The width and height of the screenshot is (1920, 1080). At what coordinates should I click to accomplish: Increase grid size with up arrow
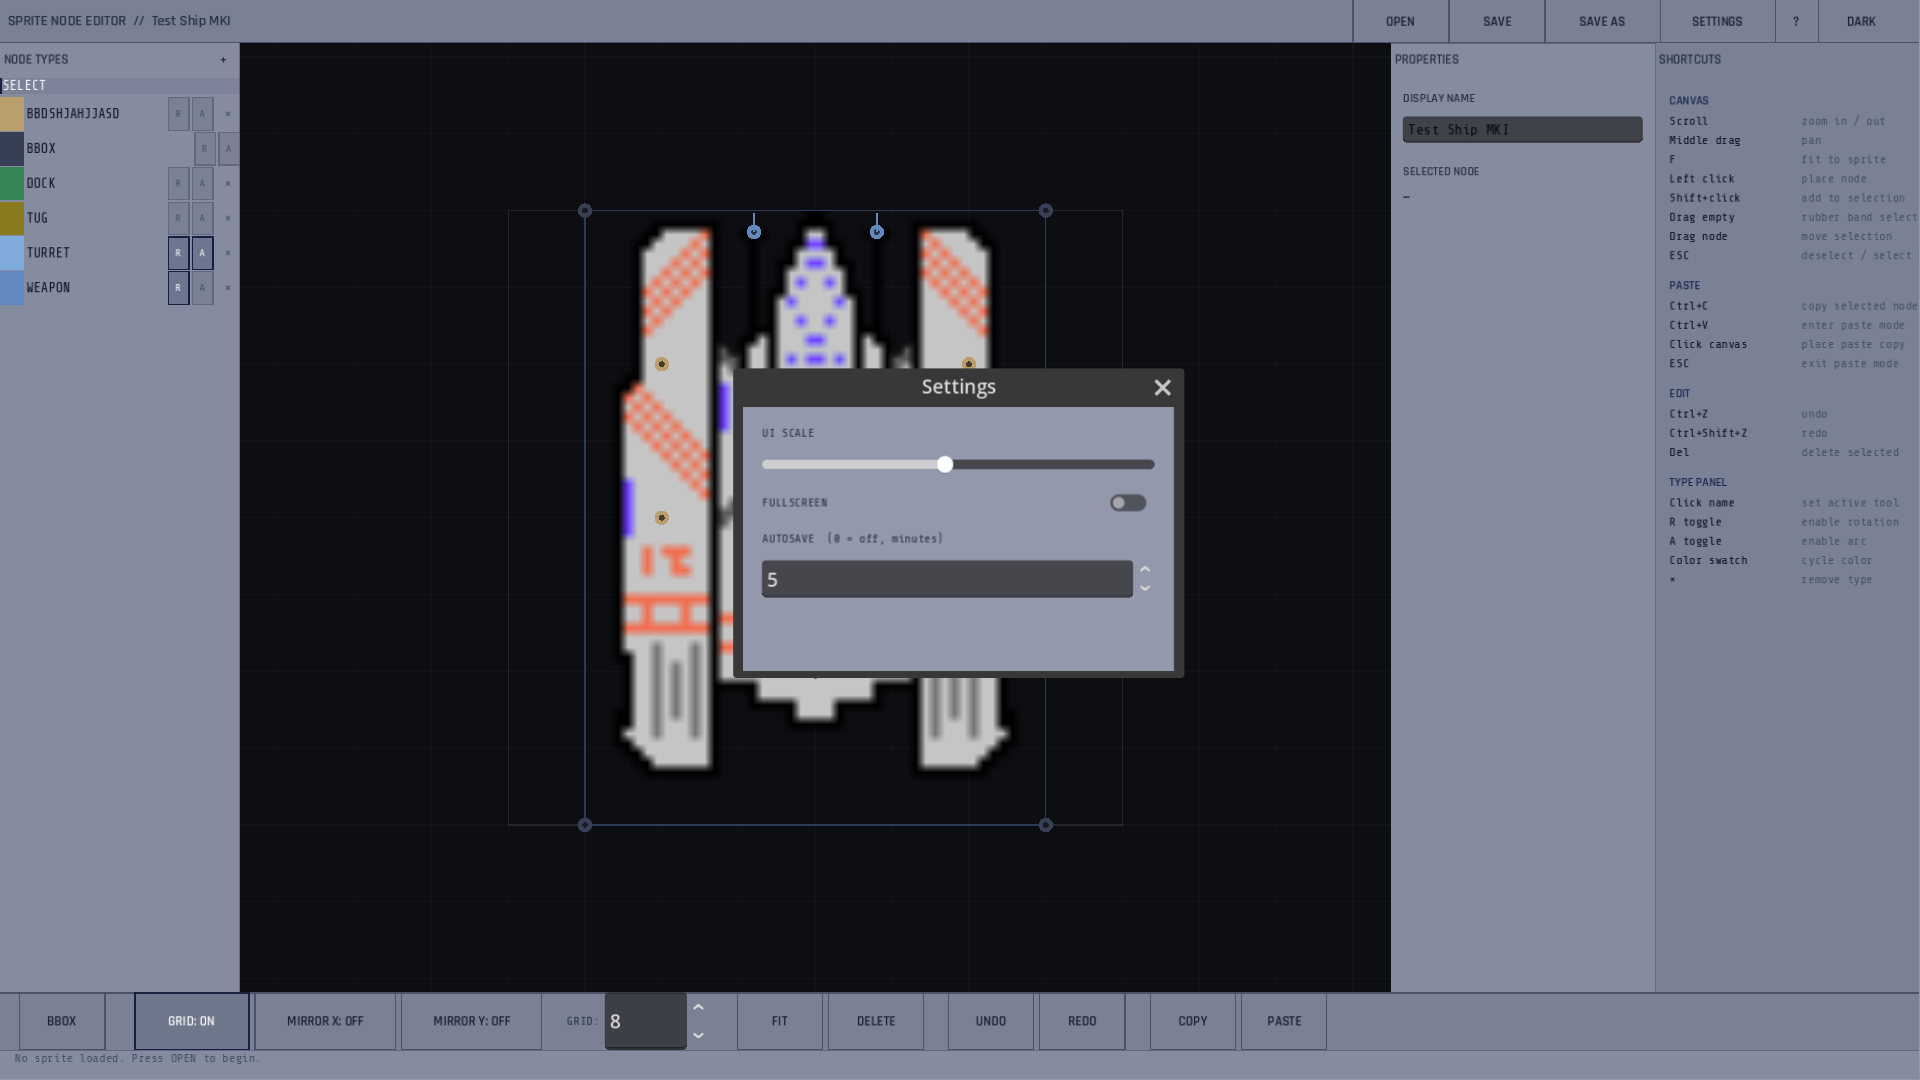click(x=699, y=1008)
